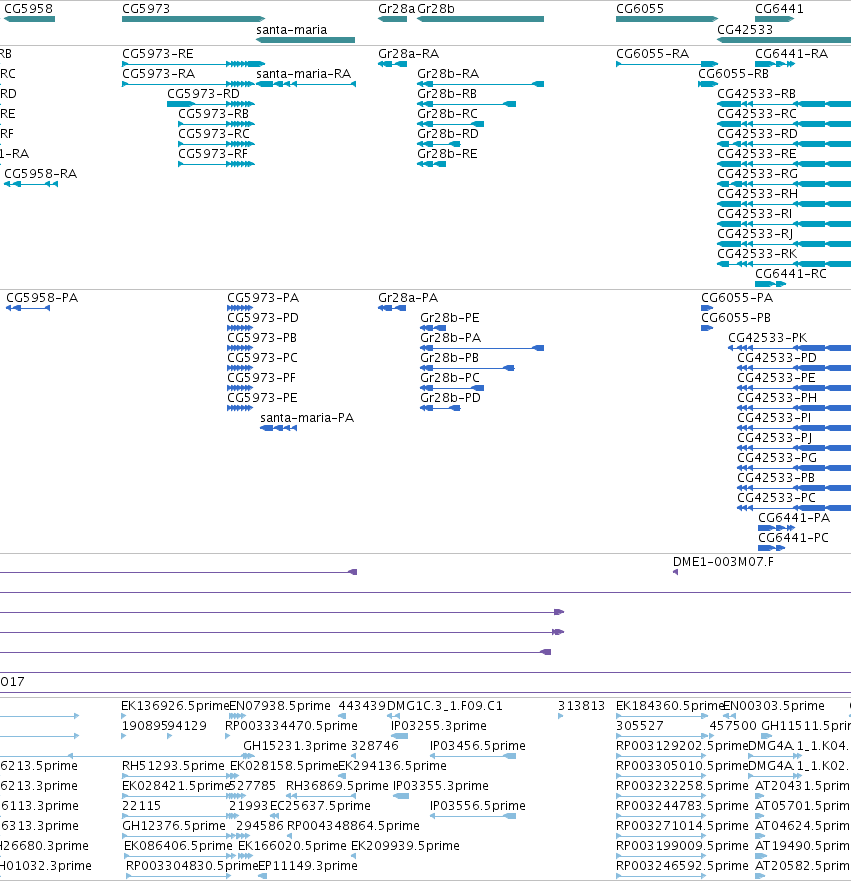Open the DMG1C.3_1.F09.C1 feature

(445, 706)
